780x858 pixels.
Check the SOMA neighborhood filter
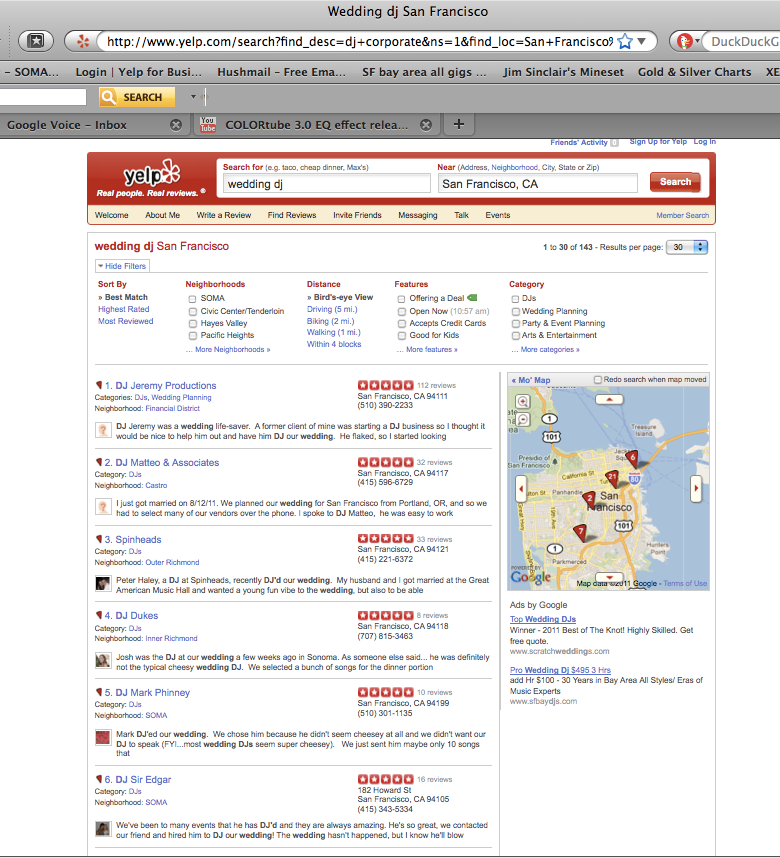[x=193, y=299]
